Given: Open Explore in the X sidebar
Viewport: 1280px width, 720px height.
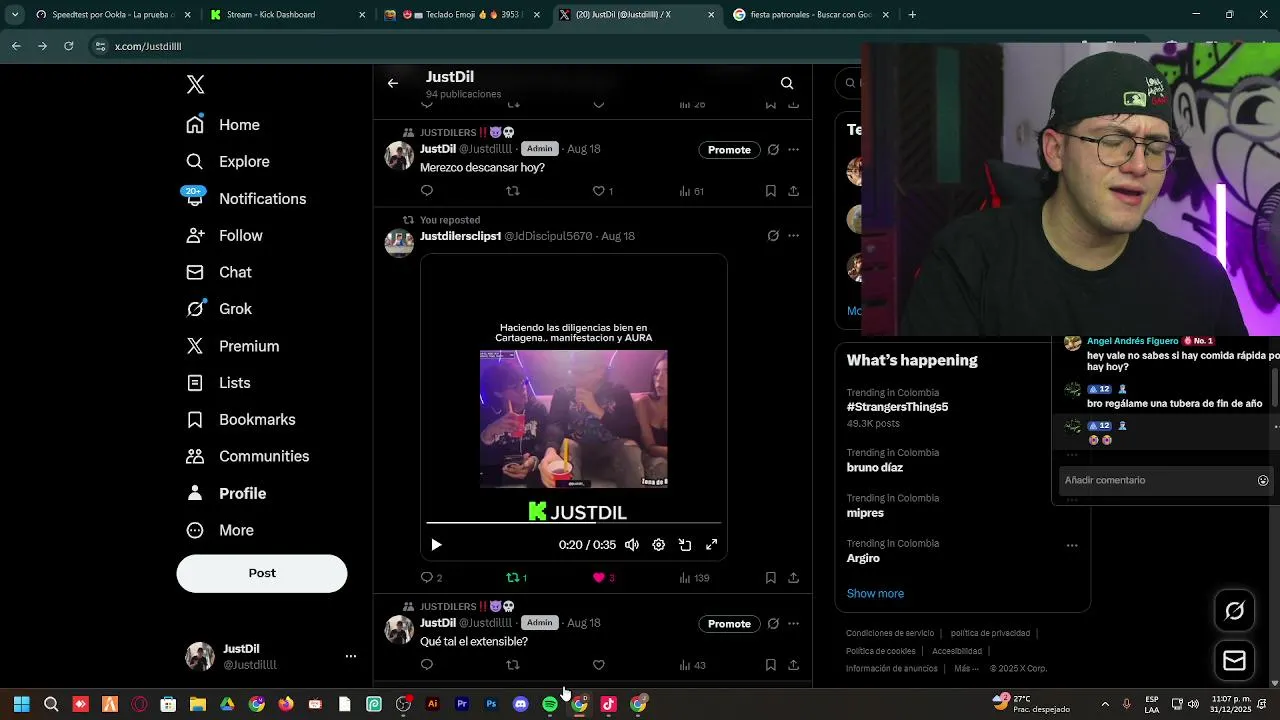Looking at the screenshot, I should point(228,162).
